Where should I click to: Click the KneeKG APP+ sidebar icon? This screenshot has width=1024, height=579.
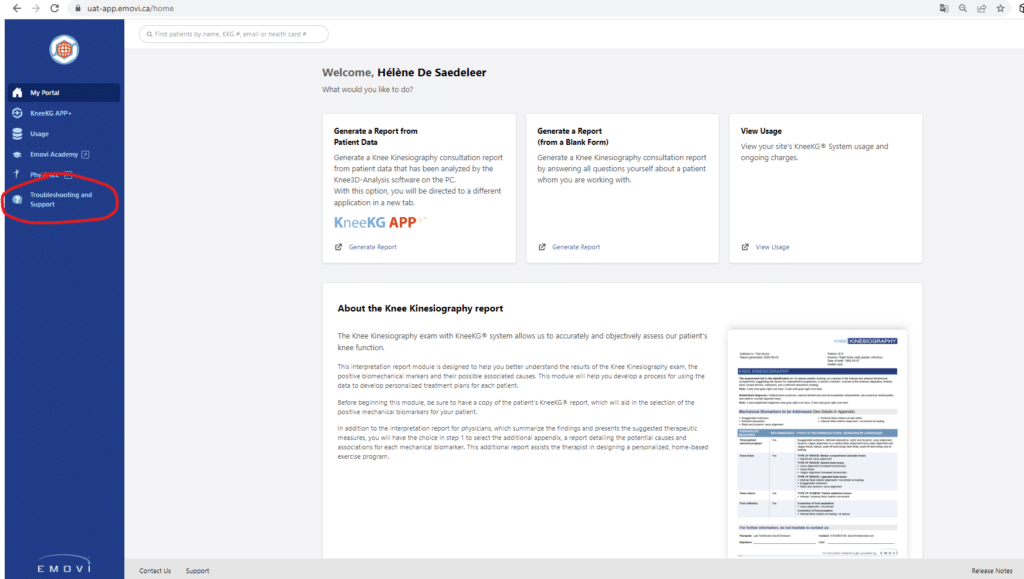tap(17, 113)
